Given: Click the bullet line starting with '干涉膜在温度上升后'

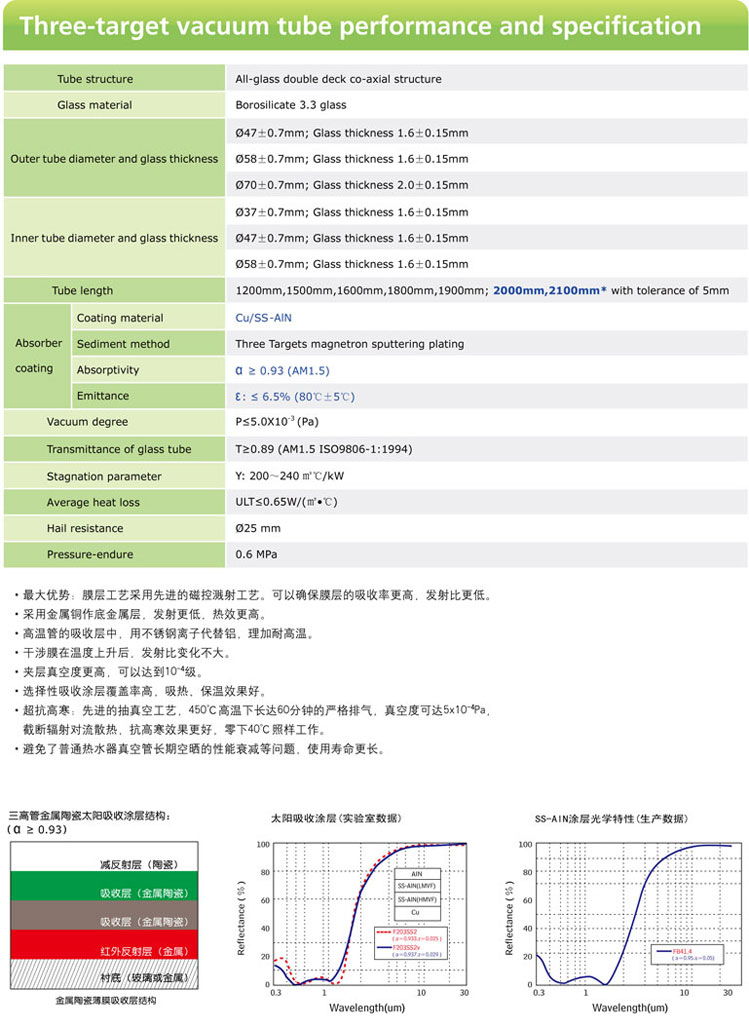Looking at the screenshot, I should [123, 653].
